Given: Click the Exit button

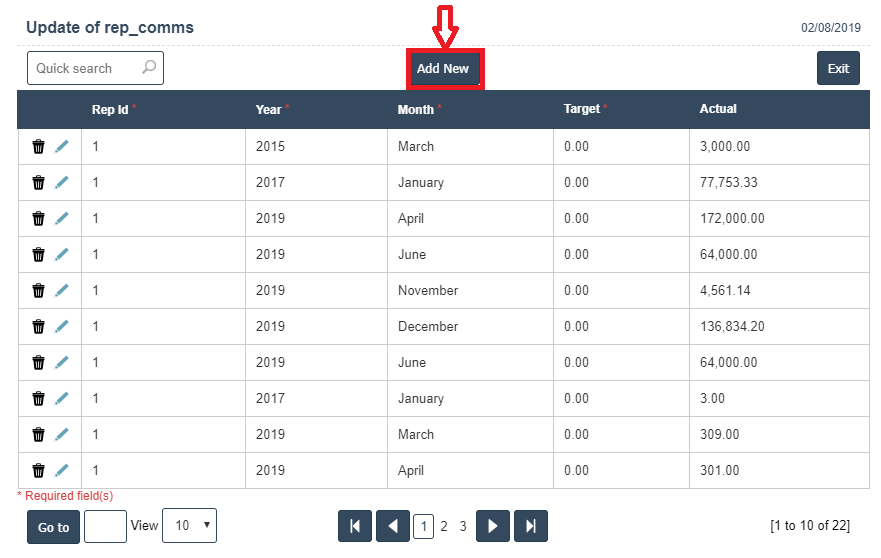Looking at the screenshot, I should click(838, 68).
